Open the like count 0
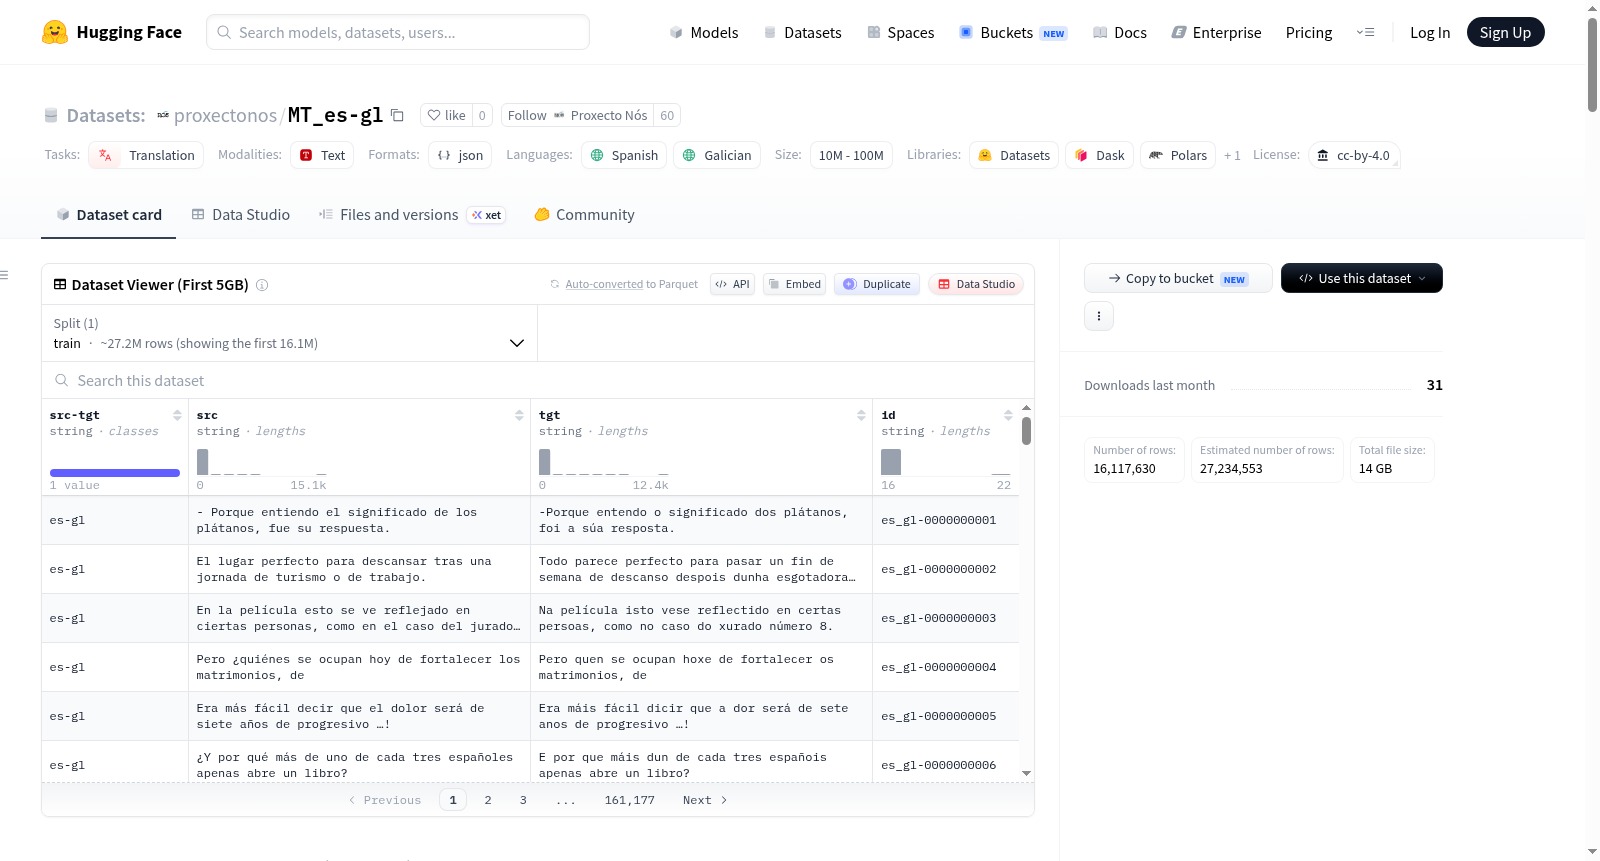This screenshot has height=861, width=1600. 482,115
